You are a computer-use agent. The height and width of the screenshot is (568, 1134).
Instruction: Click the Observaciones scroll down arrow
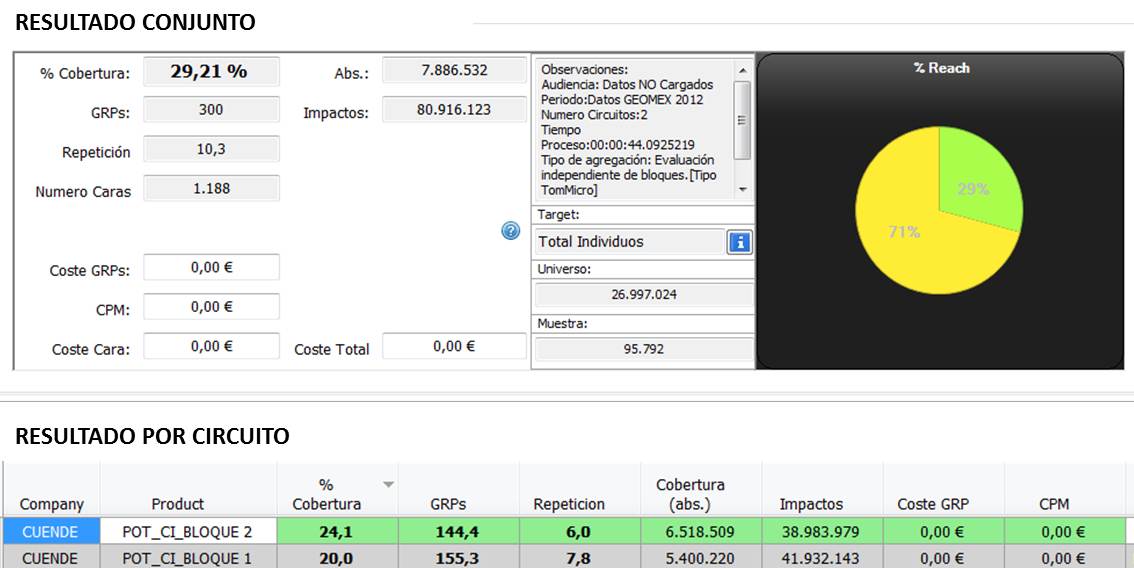click(742, 189)
